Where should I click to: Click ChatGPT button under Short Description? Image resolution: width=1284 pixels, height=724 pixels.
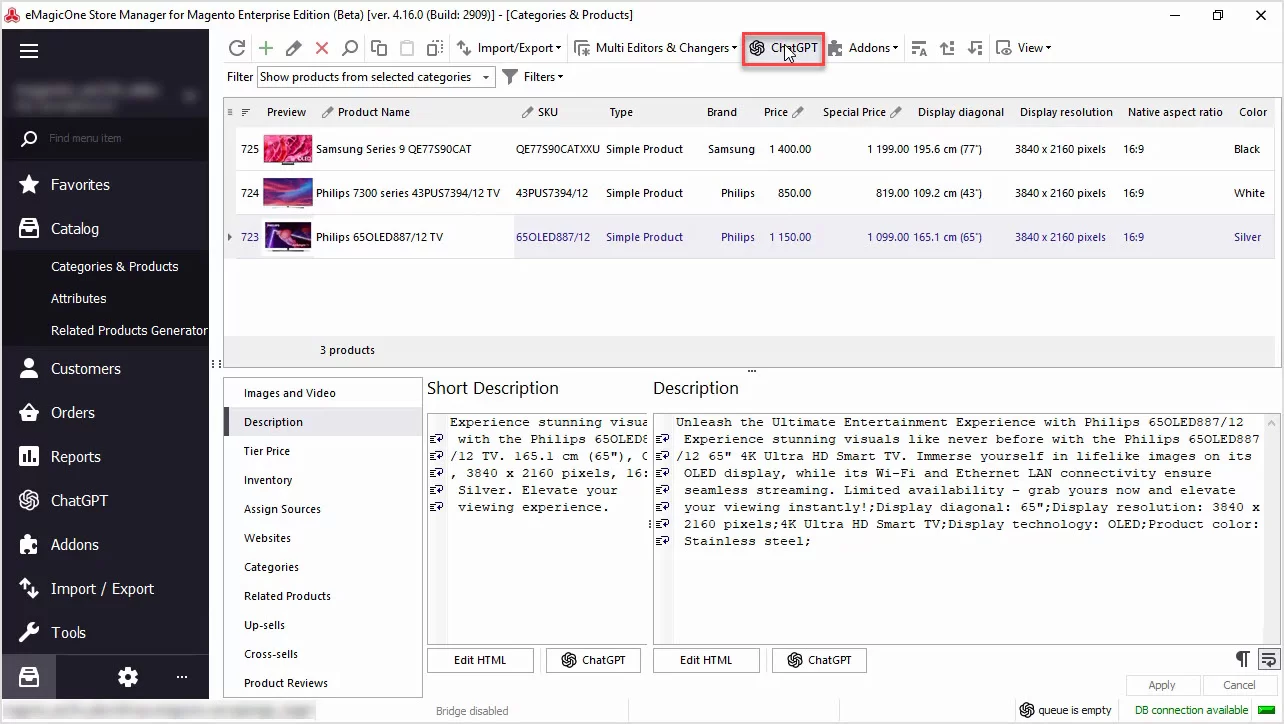[x=593, y=660]
